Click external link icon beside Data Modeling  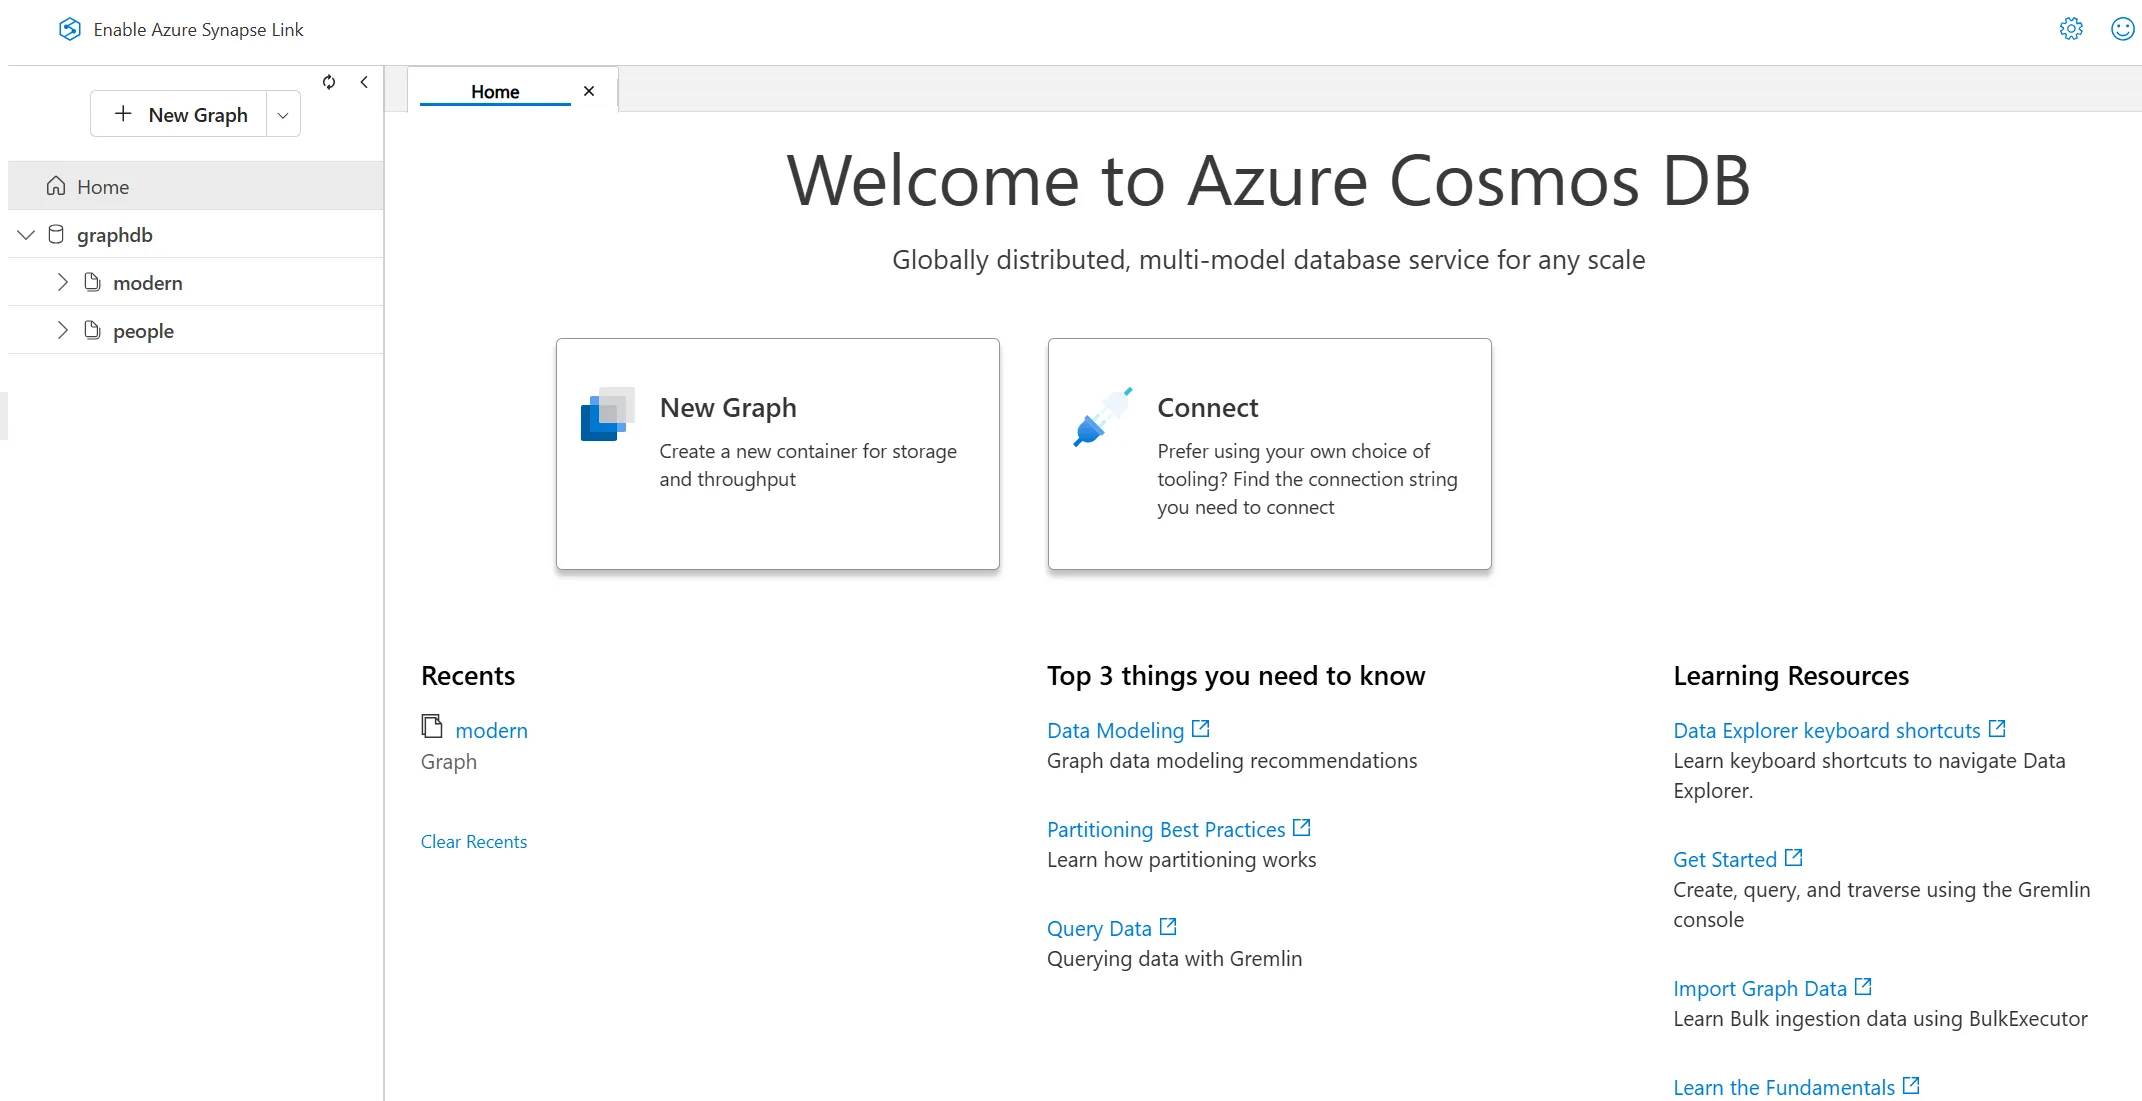click(1201, 729)
